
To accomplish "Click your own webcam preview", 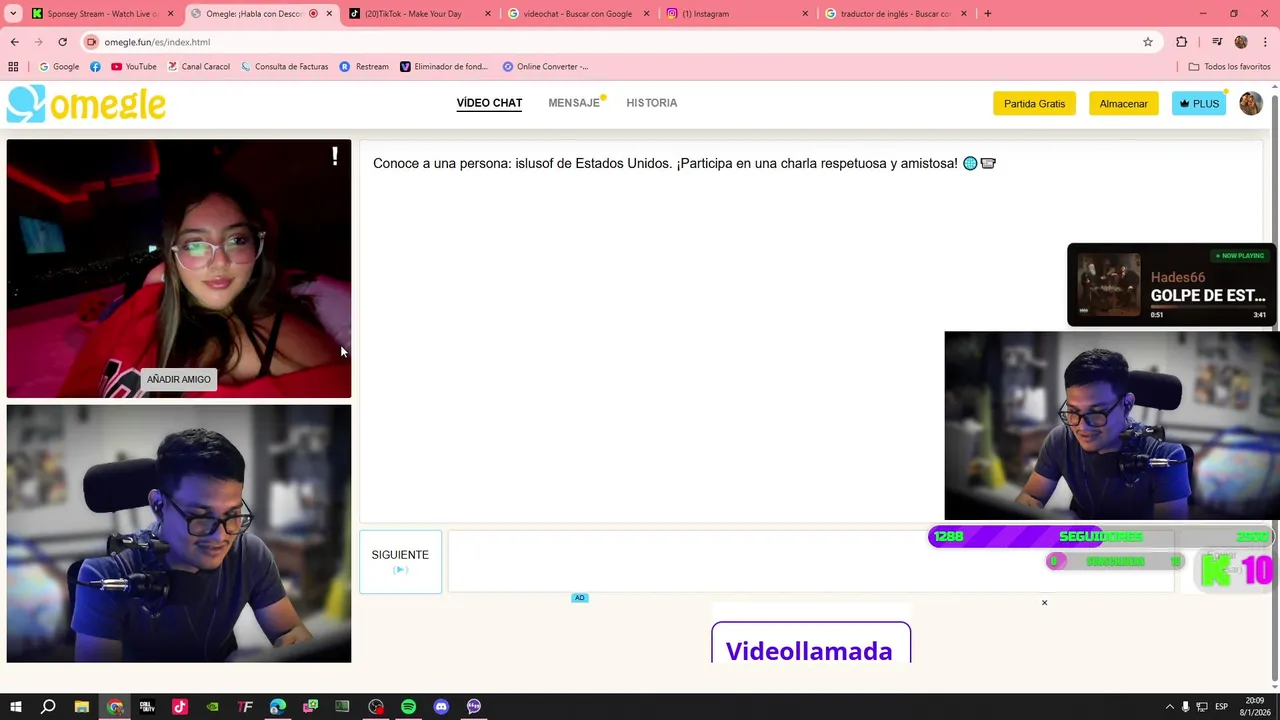I will point(179,534).
